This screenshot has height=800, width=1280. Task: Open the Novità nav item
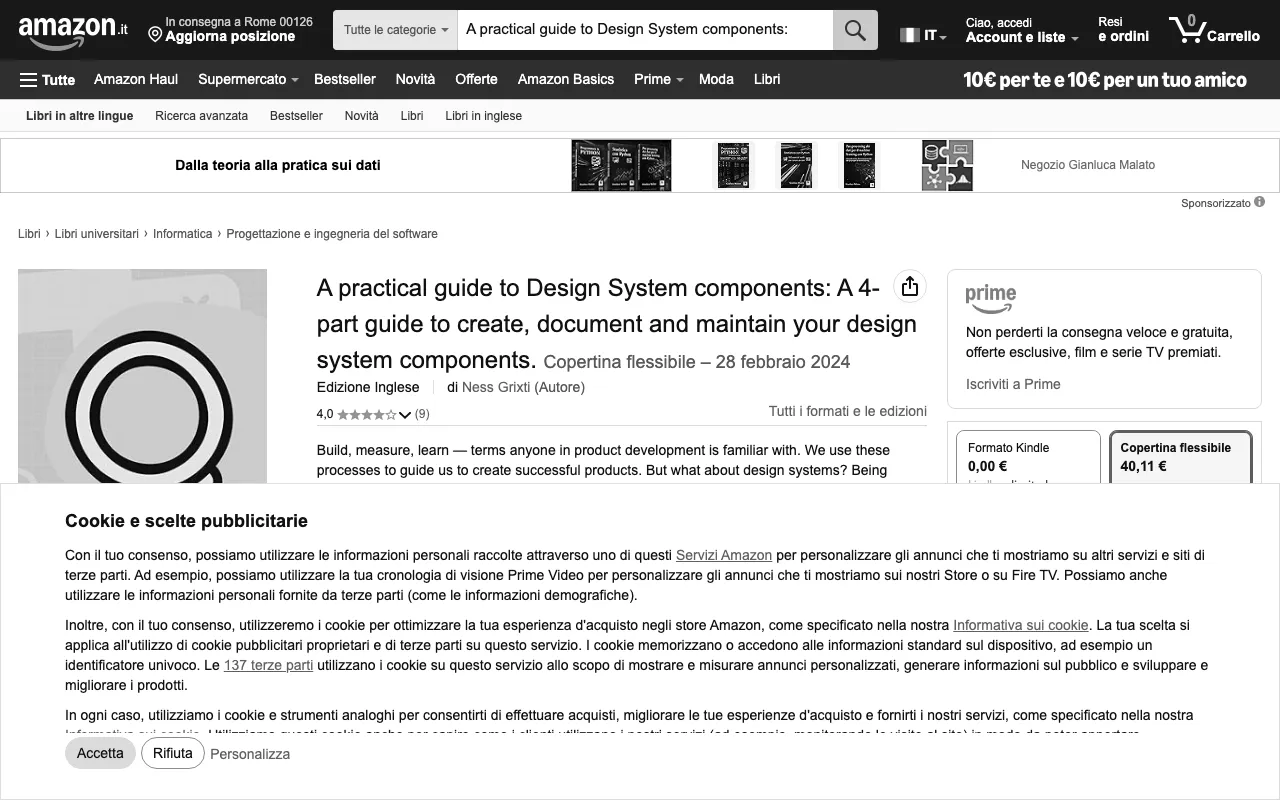(415, 79)
